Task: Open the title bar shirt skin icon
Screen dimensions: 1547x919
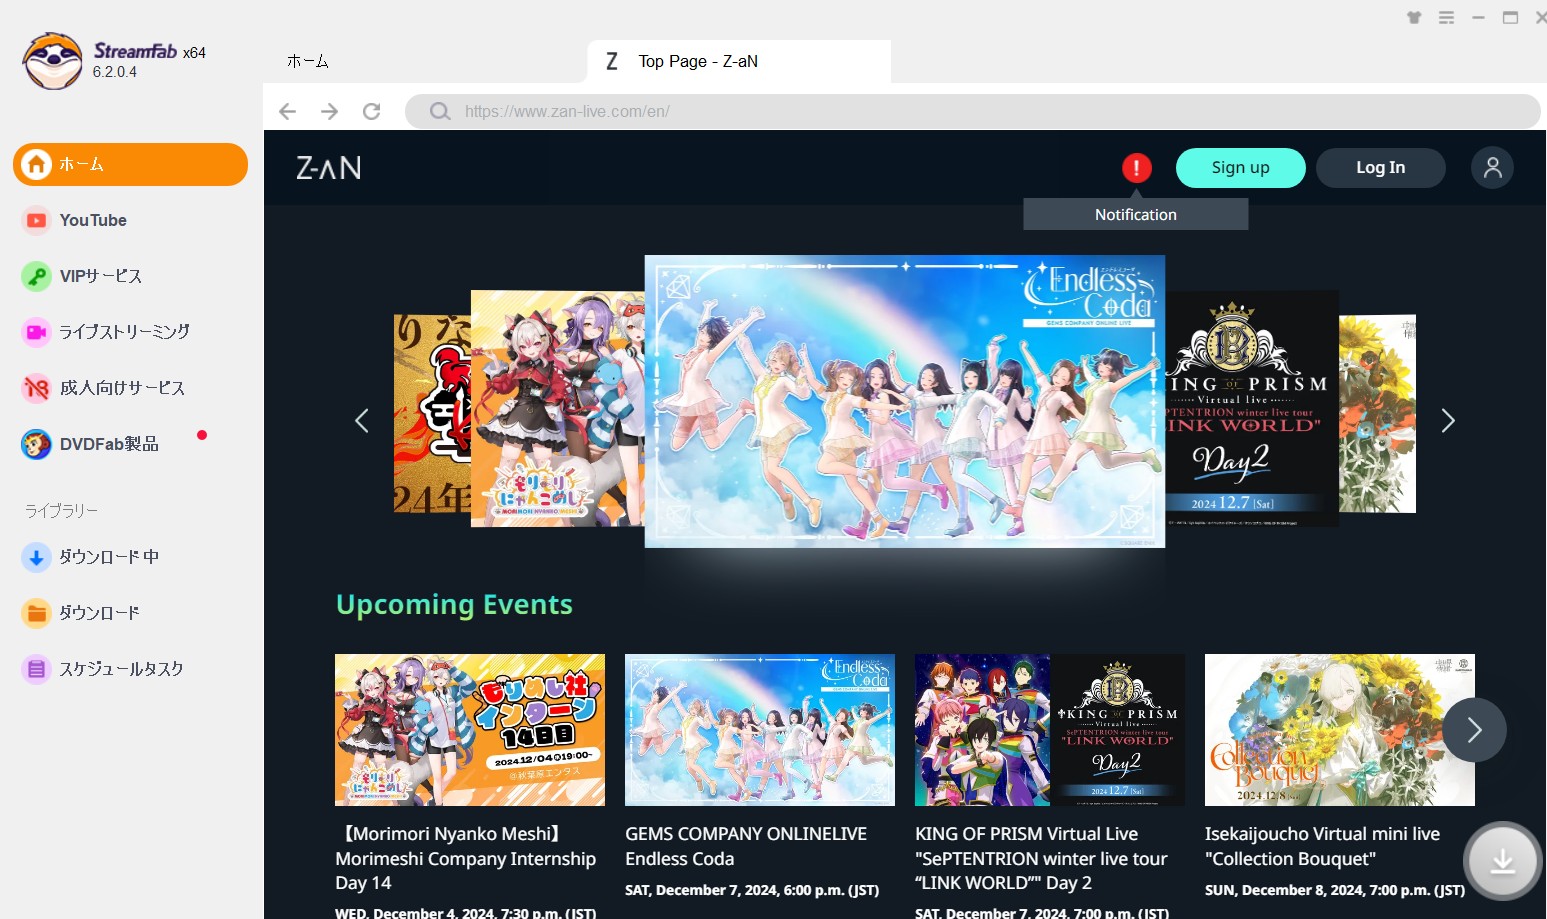Action: click(x=1414, y=17)
